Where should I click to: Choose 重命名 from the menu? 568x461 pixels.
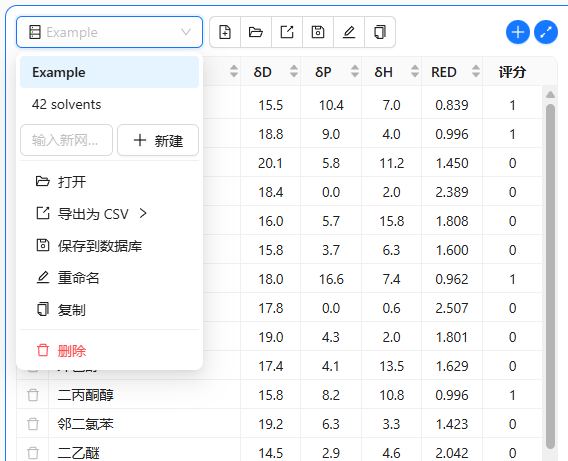click(x=109, y=278)
